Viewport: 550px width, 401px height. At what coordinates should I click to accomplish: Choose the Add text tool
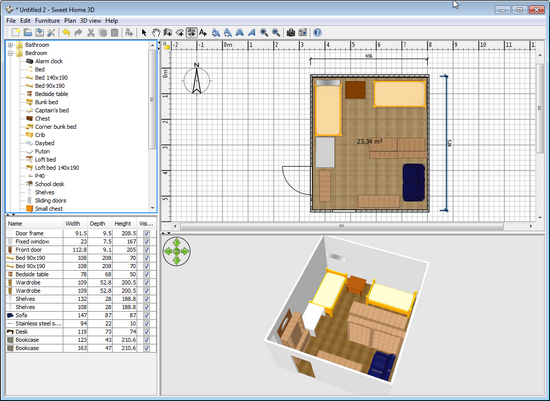tap(203, 33)
